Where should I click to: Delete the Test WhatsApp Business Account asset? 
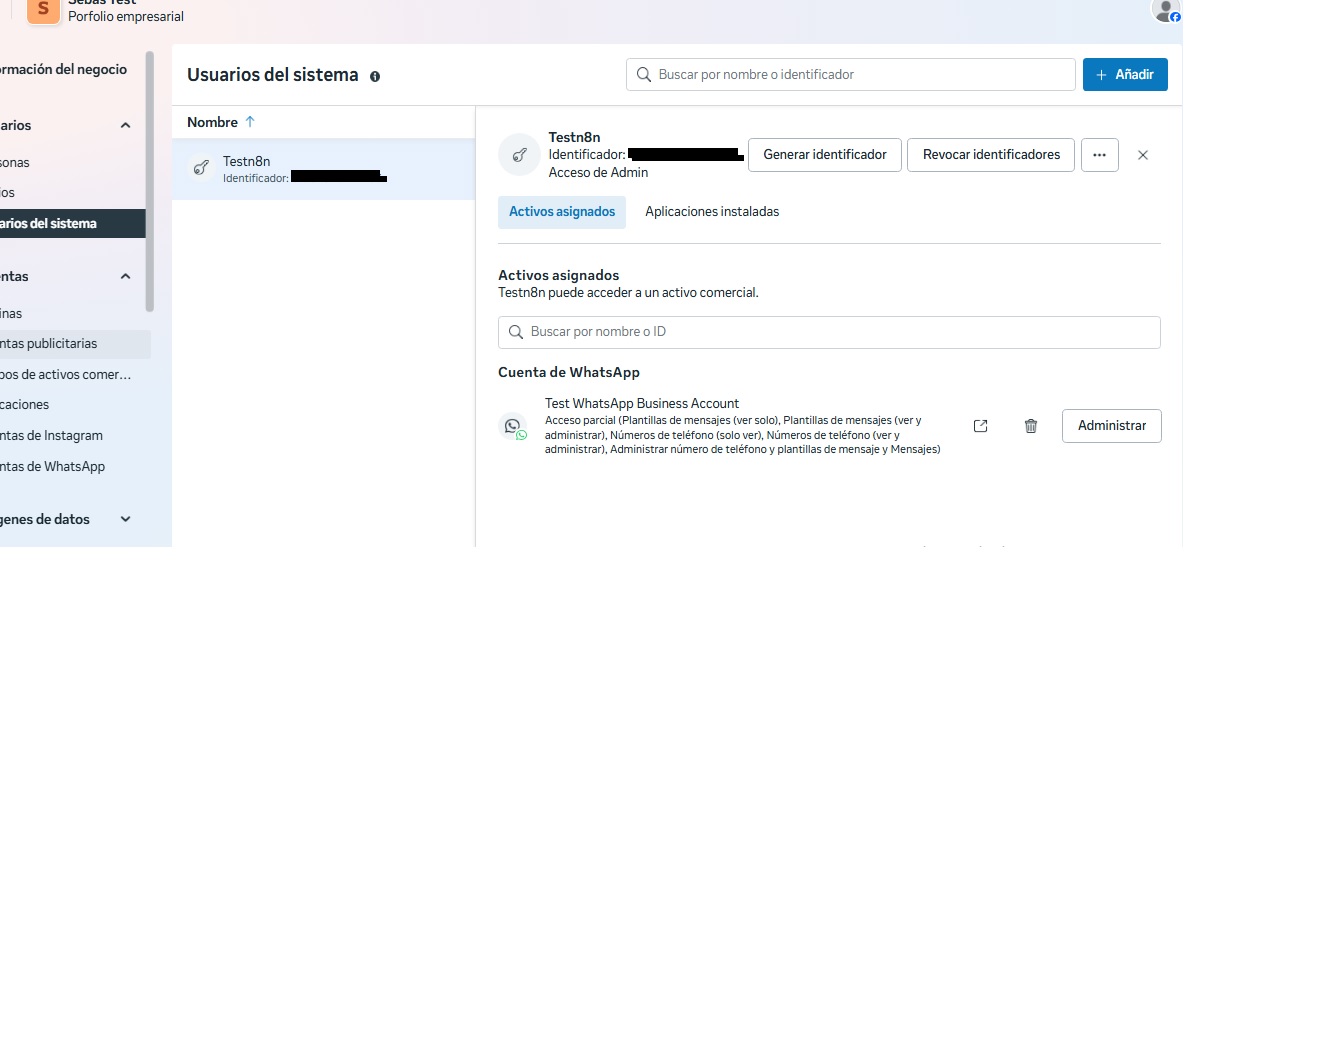[x=1031, y=426]
